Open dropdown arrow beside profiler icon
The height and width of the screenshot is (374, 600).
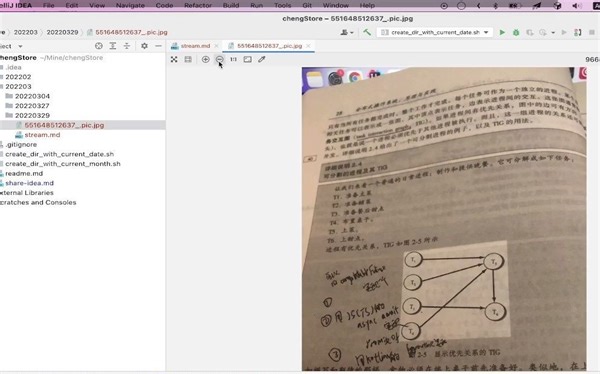(553, 33)
